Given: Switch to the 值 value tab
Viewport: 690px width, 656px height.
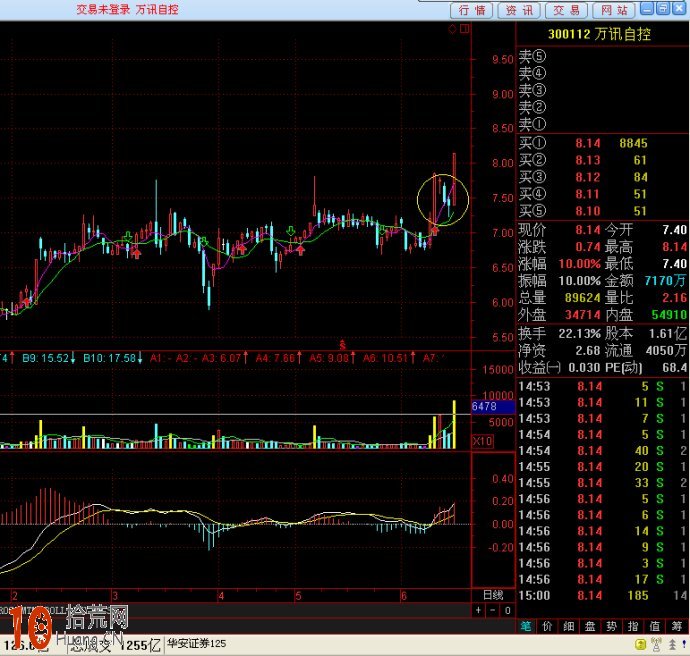Looking at the screenshot, I should (x=655, y=626).
